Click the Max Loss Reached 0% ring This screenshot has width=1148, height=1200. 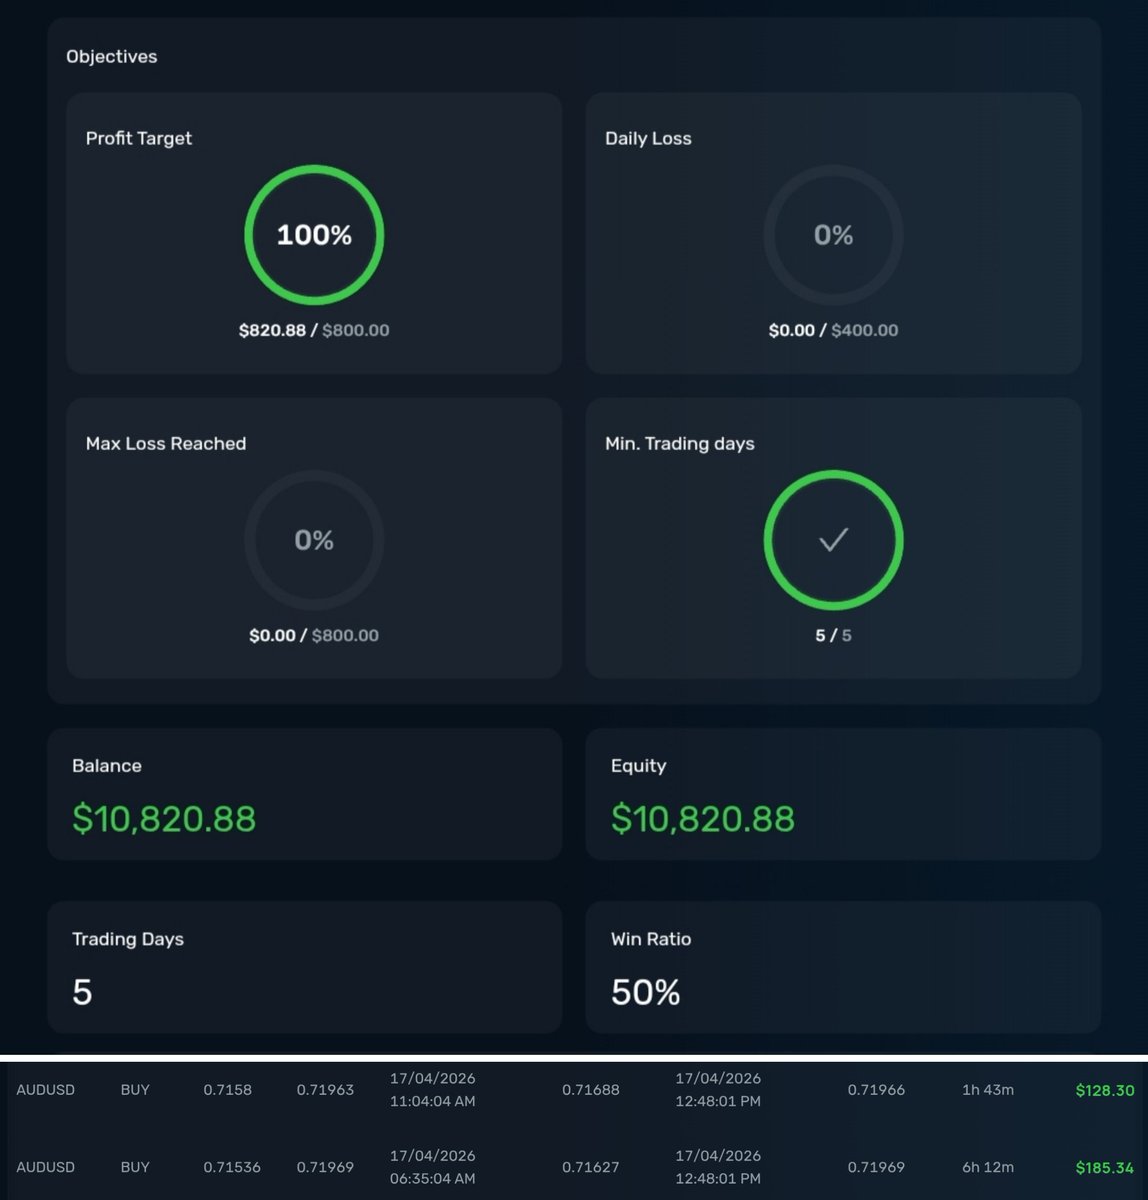(x=314, y=540)
